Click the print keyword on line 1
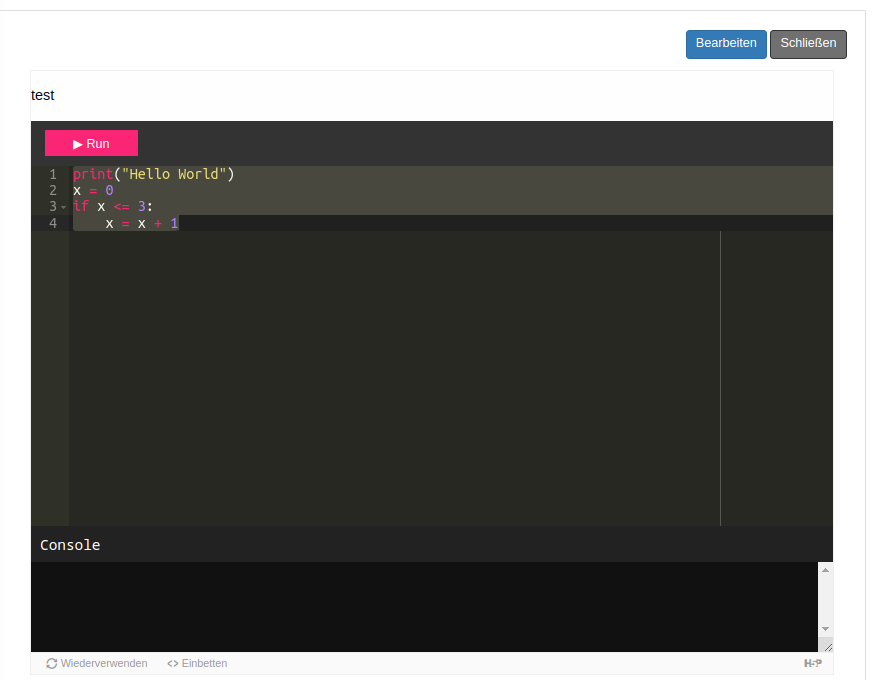Screen dimensions: 872x680 [92, 175]
